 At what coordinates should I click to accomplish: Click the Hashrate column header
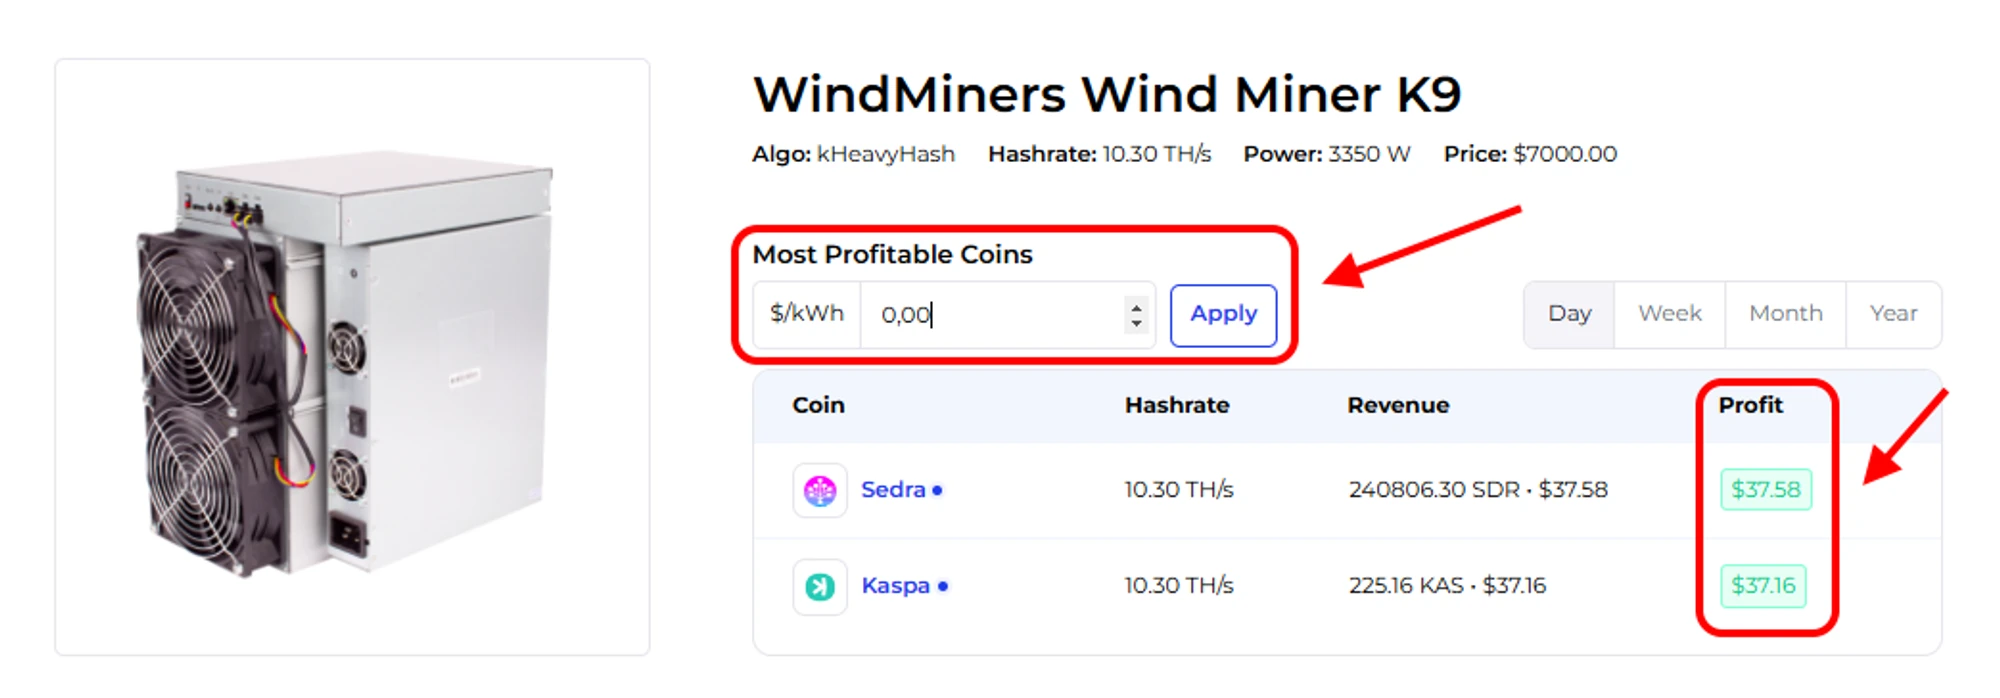[x=1176, y=405]
